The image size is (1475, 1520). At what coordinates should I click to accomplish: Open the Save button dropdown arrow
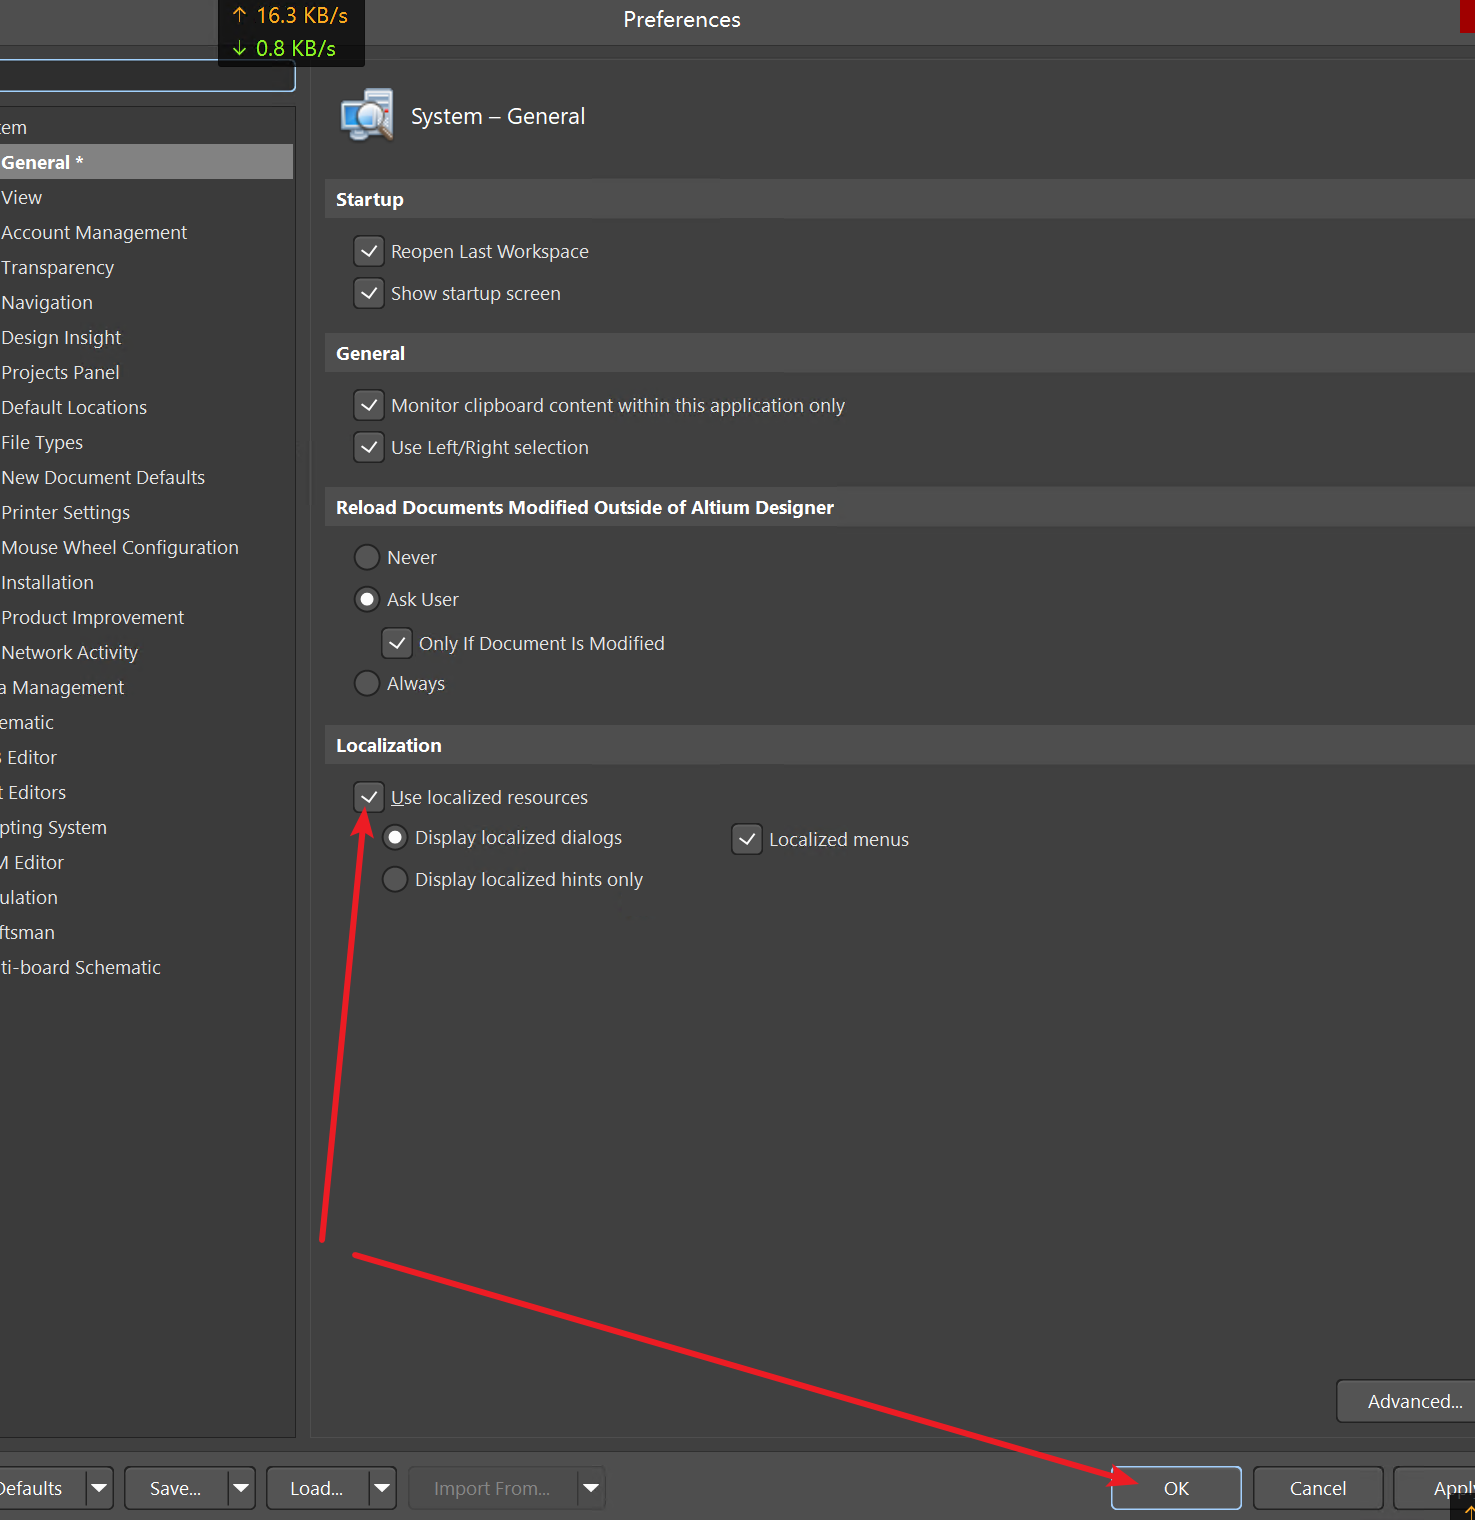(x=242, y=1488)
